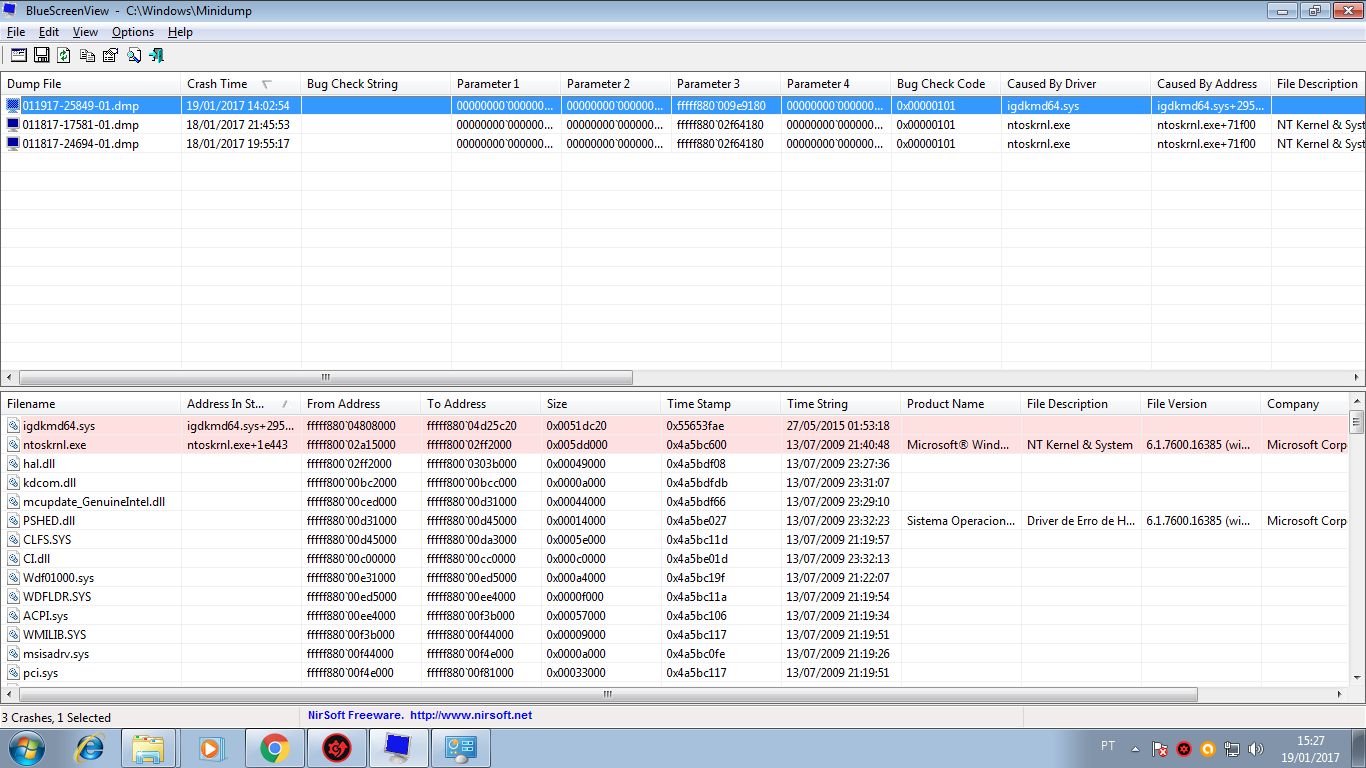The width and height of the screenshot is (1366, 768).
Task: Sort lower pane by File Version column
Action: click(1201, 404)
